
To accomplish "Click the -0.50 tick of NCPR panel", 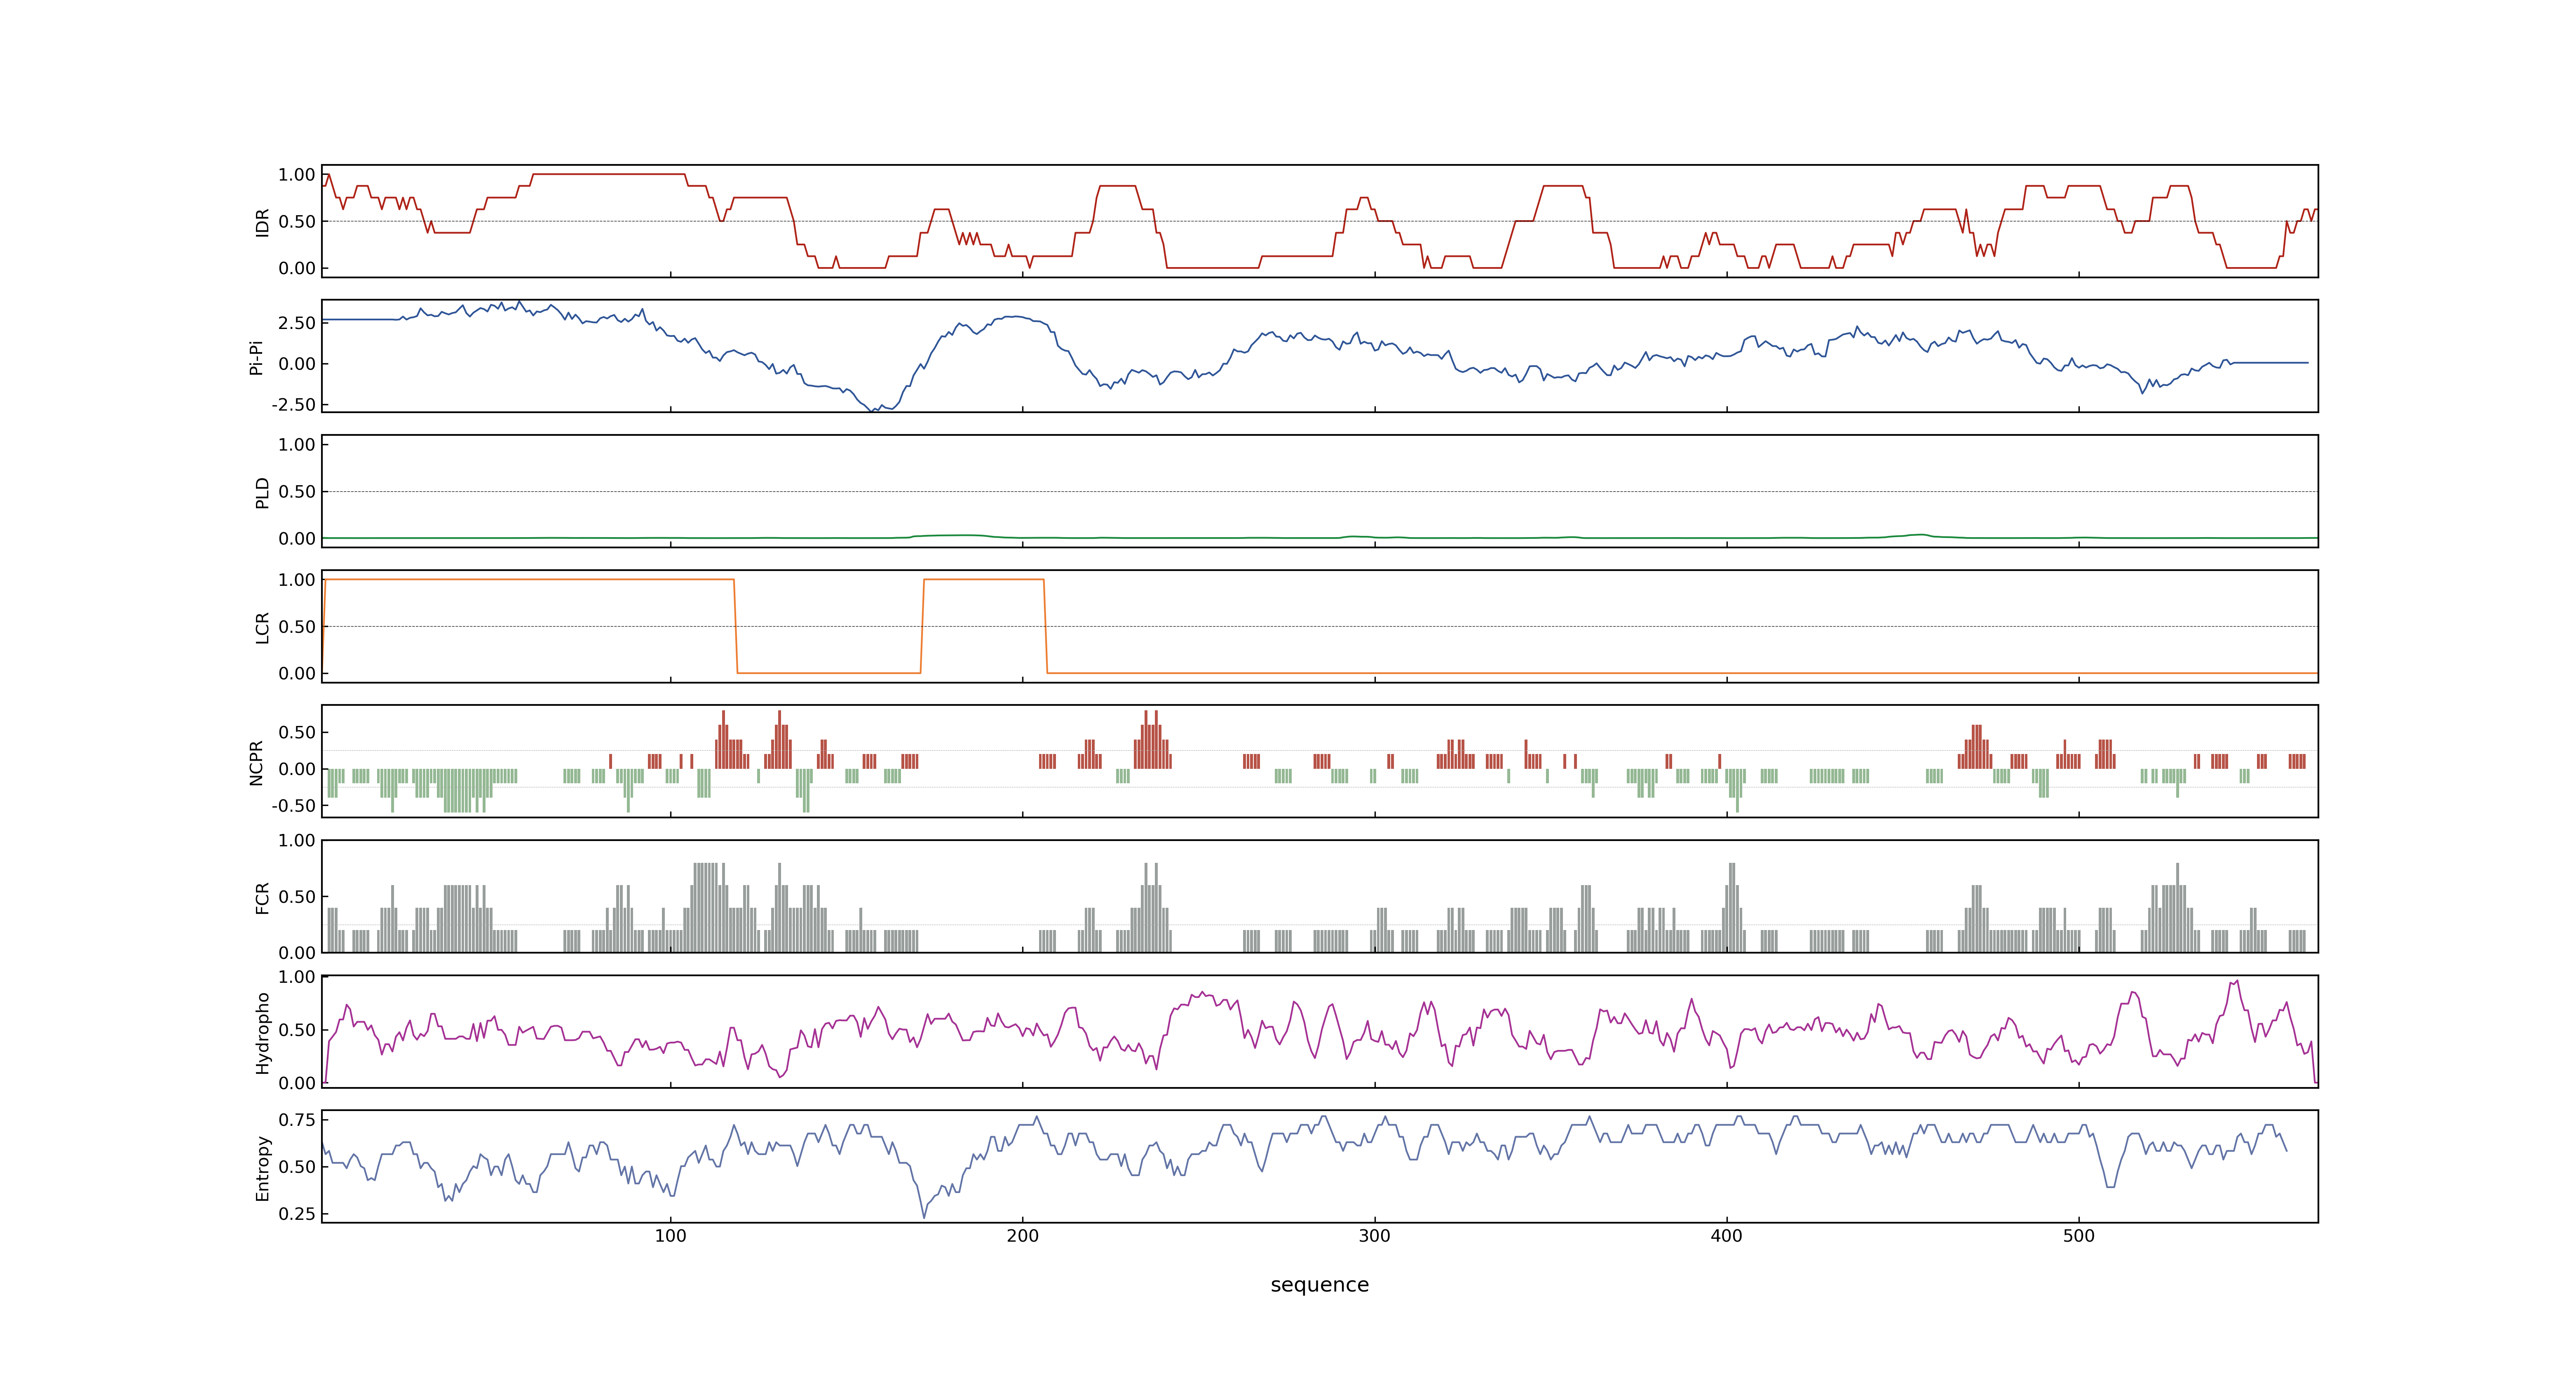I will click(x=293, y=806).
